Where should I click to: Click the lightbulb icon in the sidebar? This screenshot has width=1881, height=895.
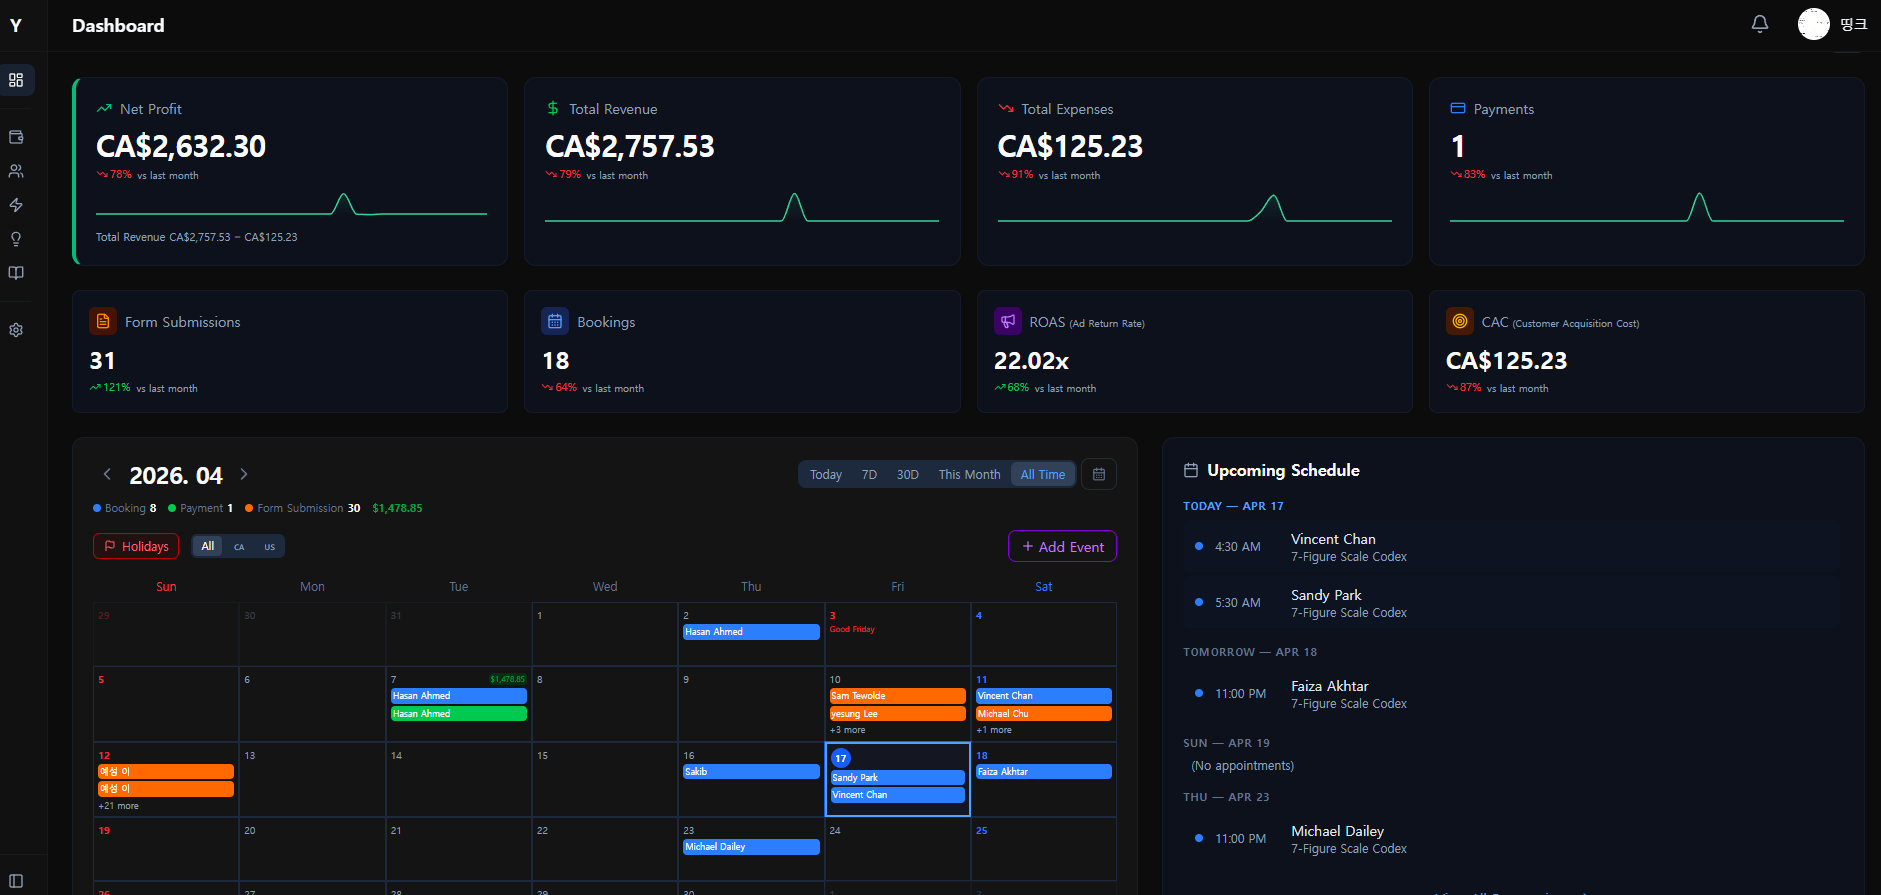click(16, 239)
